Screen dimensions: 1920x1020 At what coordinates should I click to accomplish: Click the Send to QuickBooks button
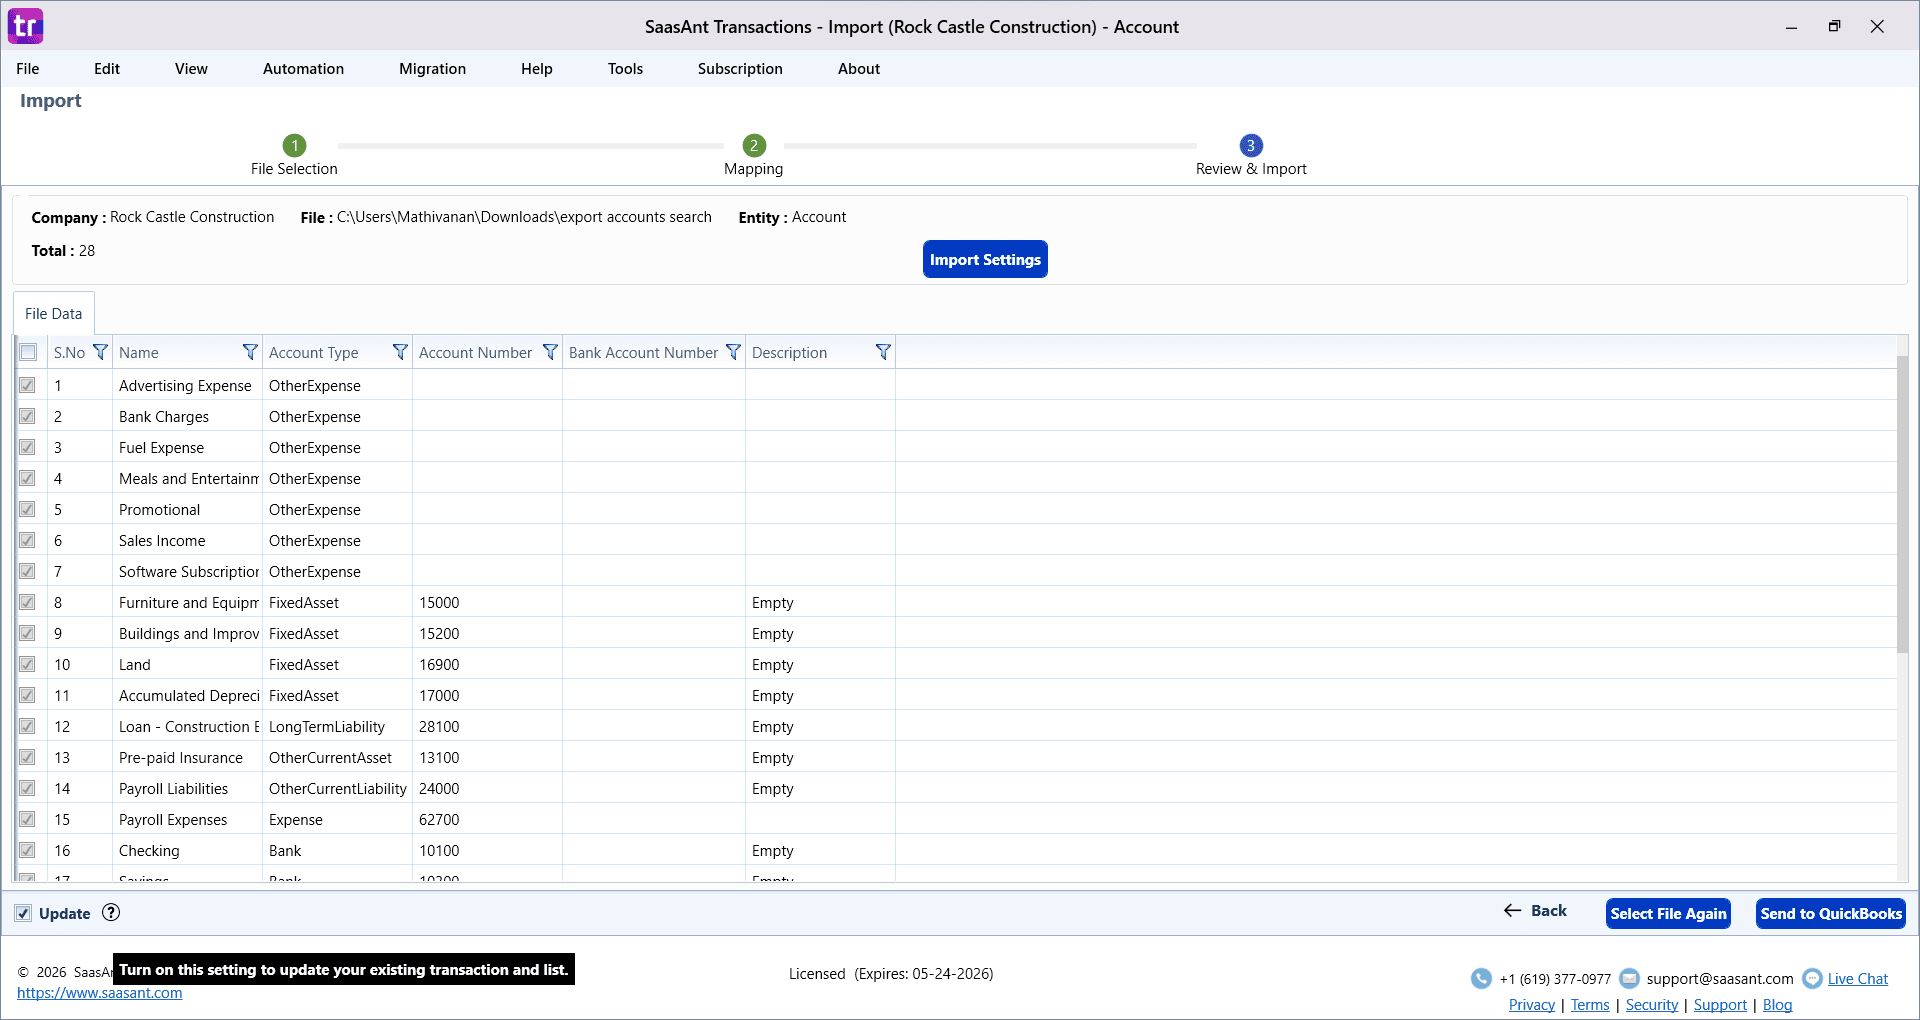pyautogui.click(x=1830, y=913)
